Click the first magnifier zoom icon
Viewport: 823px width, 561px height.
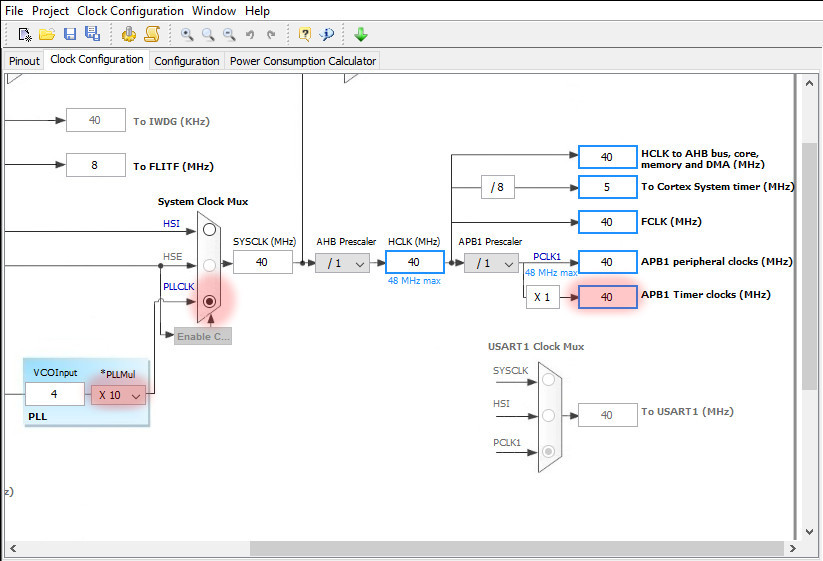tap(187, 34)
